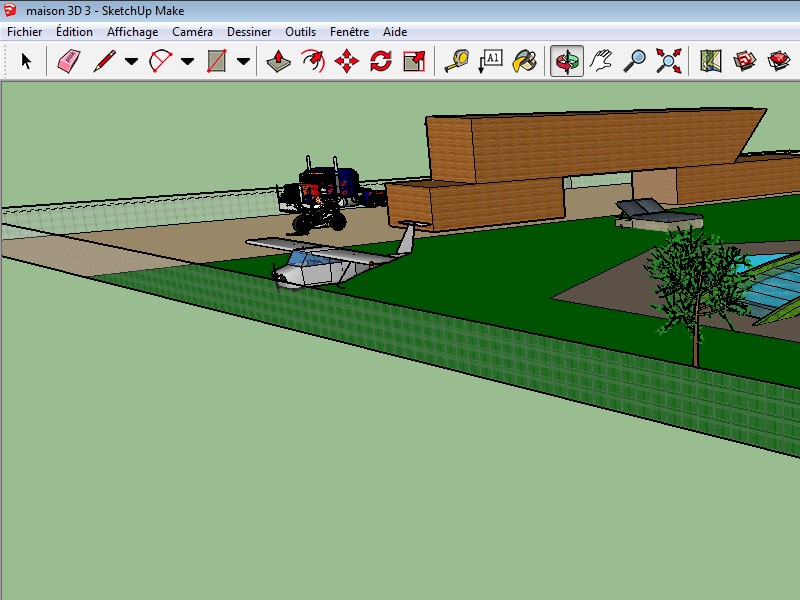This screenshot has width=800, height=600.
Task: Select the Scale tool
Action: click(x=414, y=61)
